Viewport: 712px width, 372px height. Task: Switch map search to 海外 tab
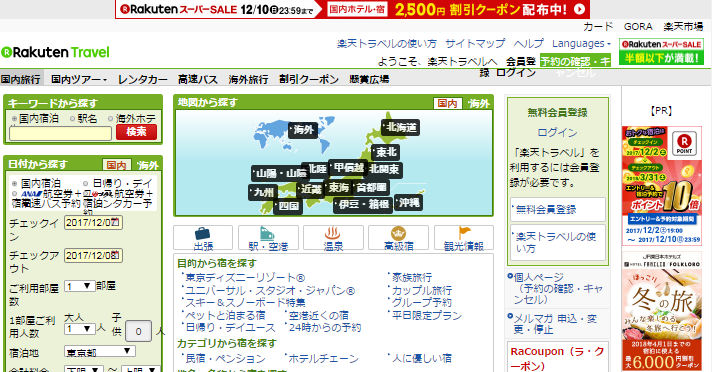coord(479,104)
